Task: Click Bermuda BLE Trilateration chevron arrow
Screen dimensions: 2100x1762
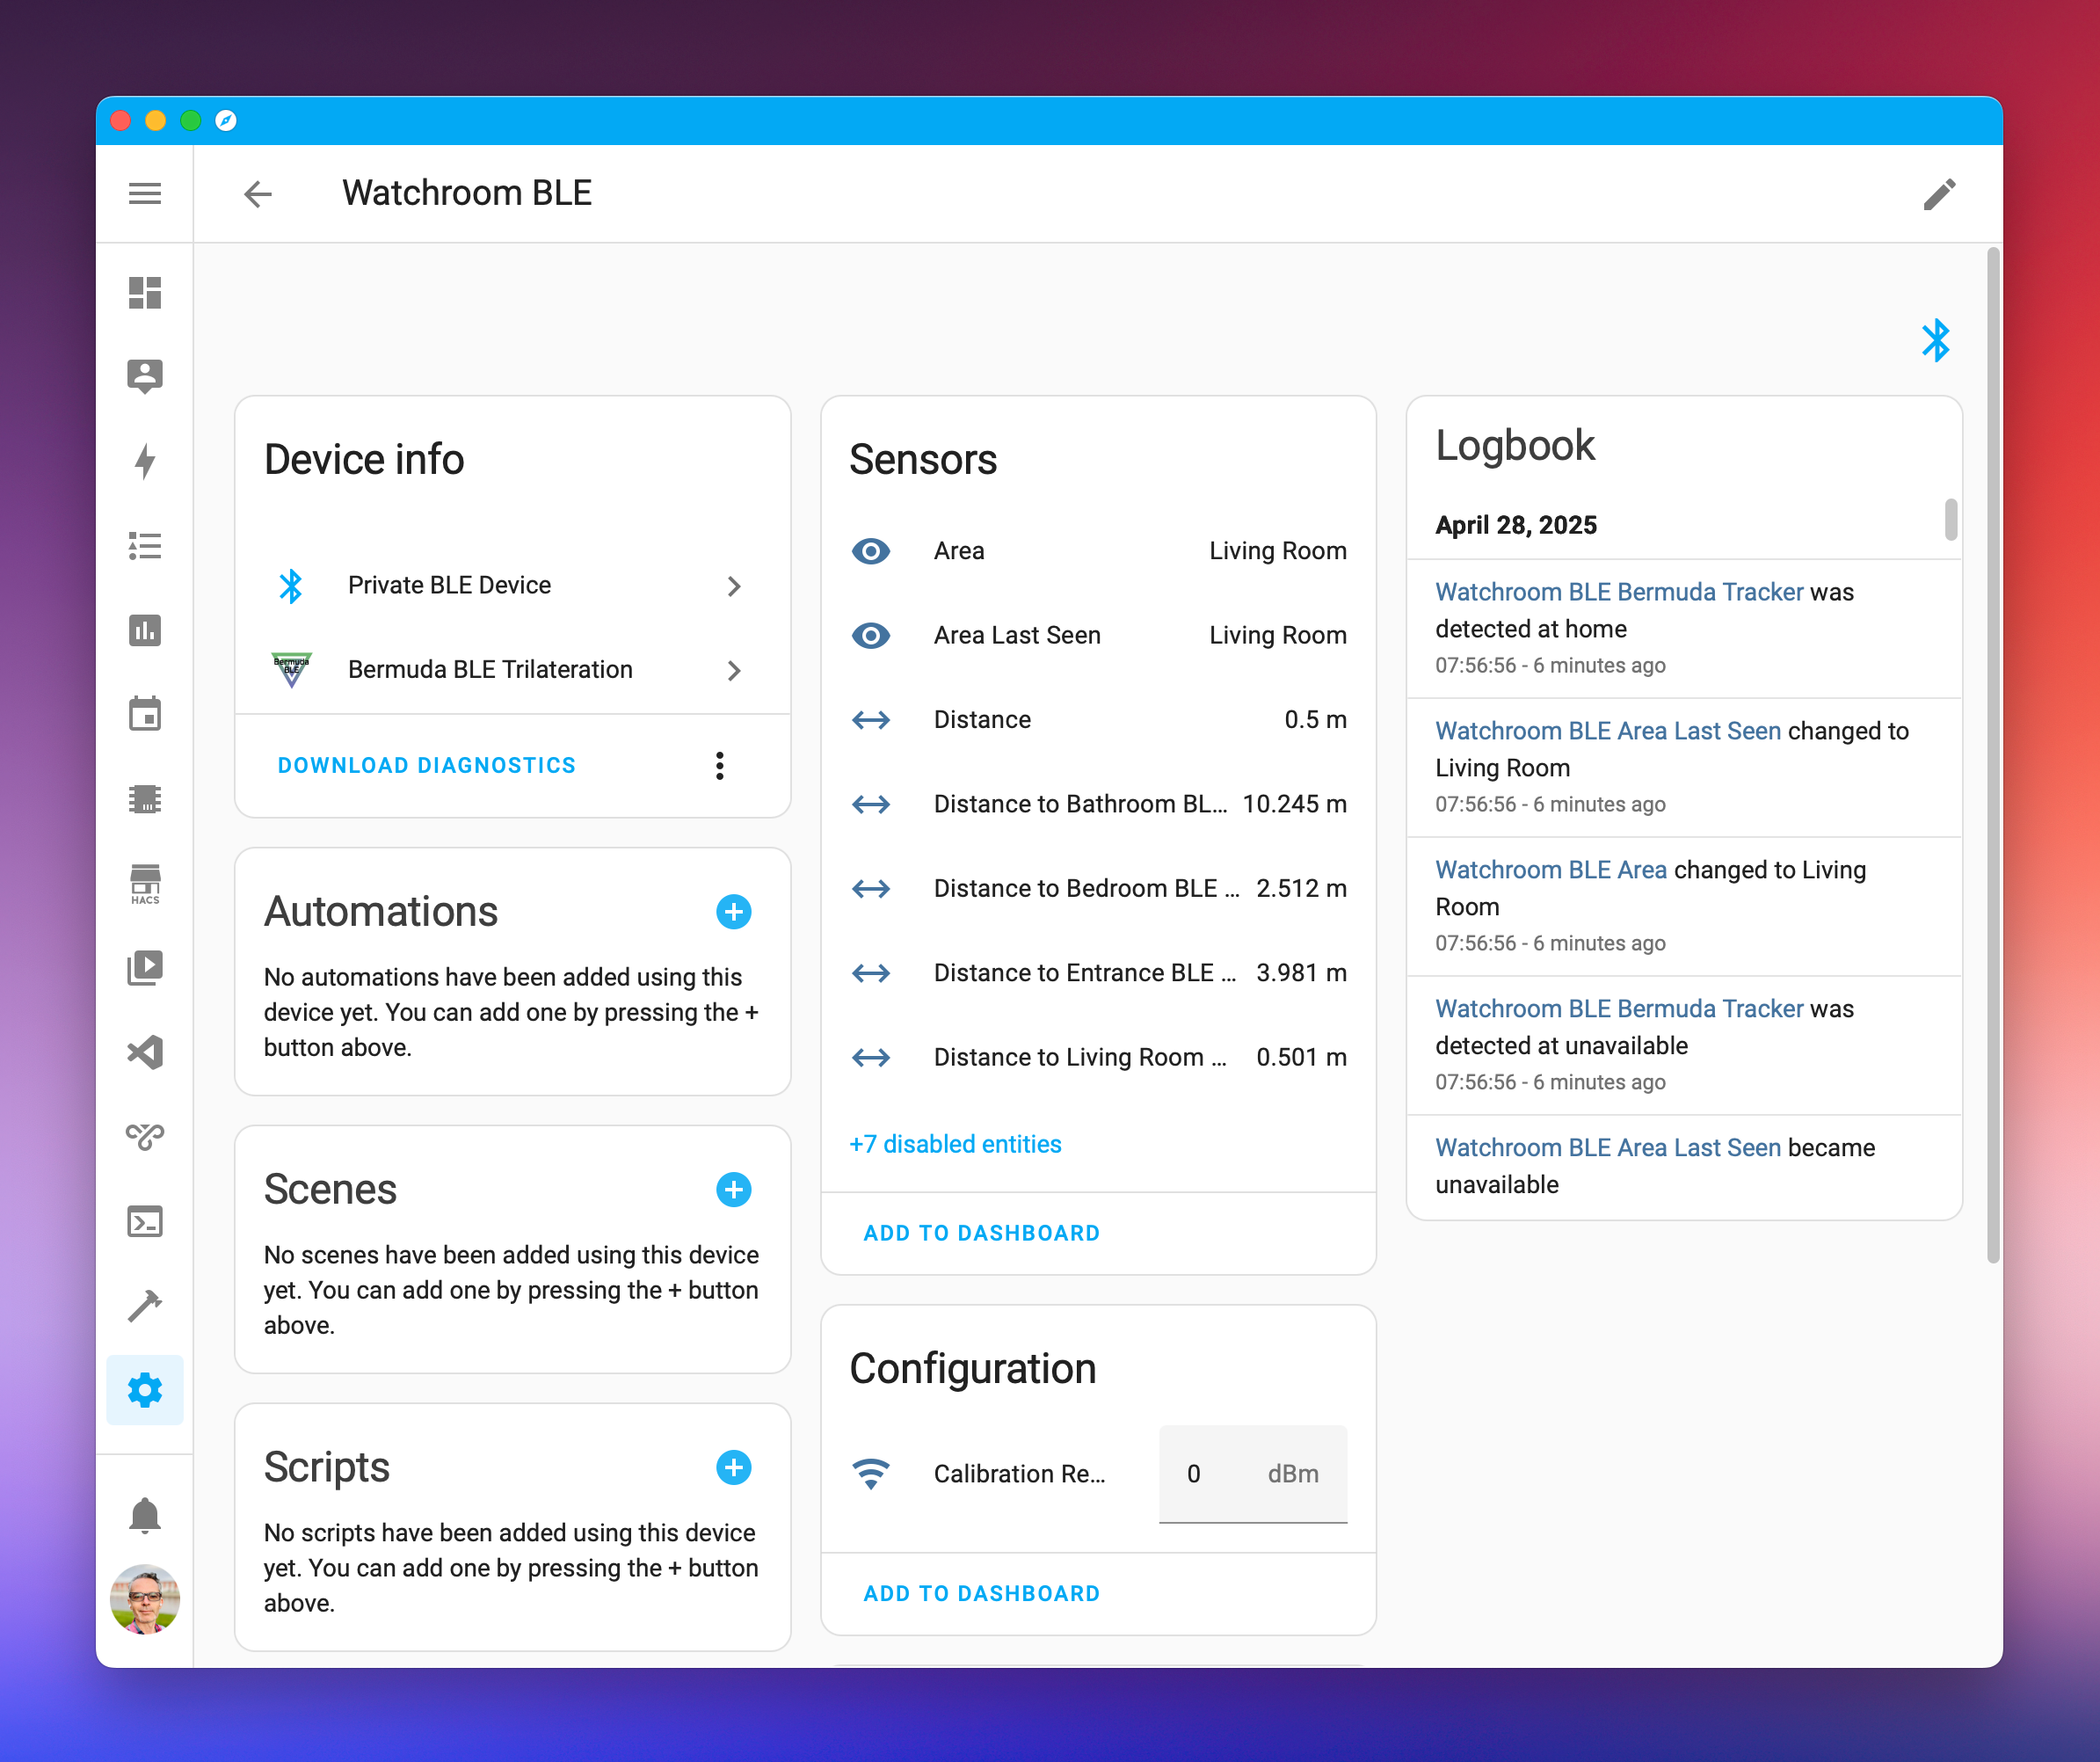Action: [734, 670]
